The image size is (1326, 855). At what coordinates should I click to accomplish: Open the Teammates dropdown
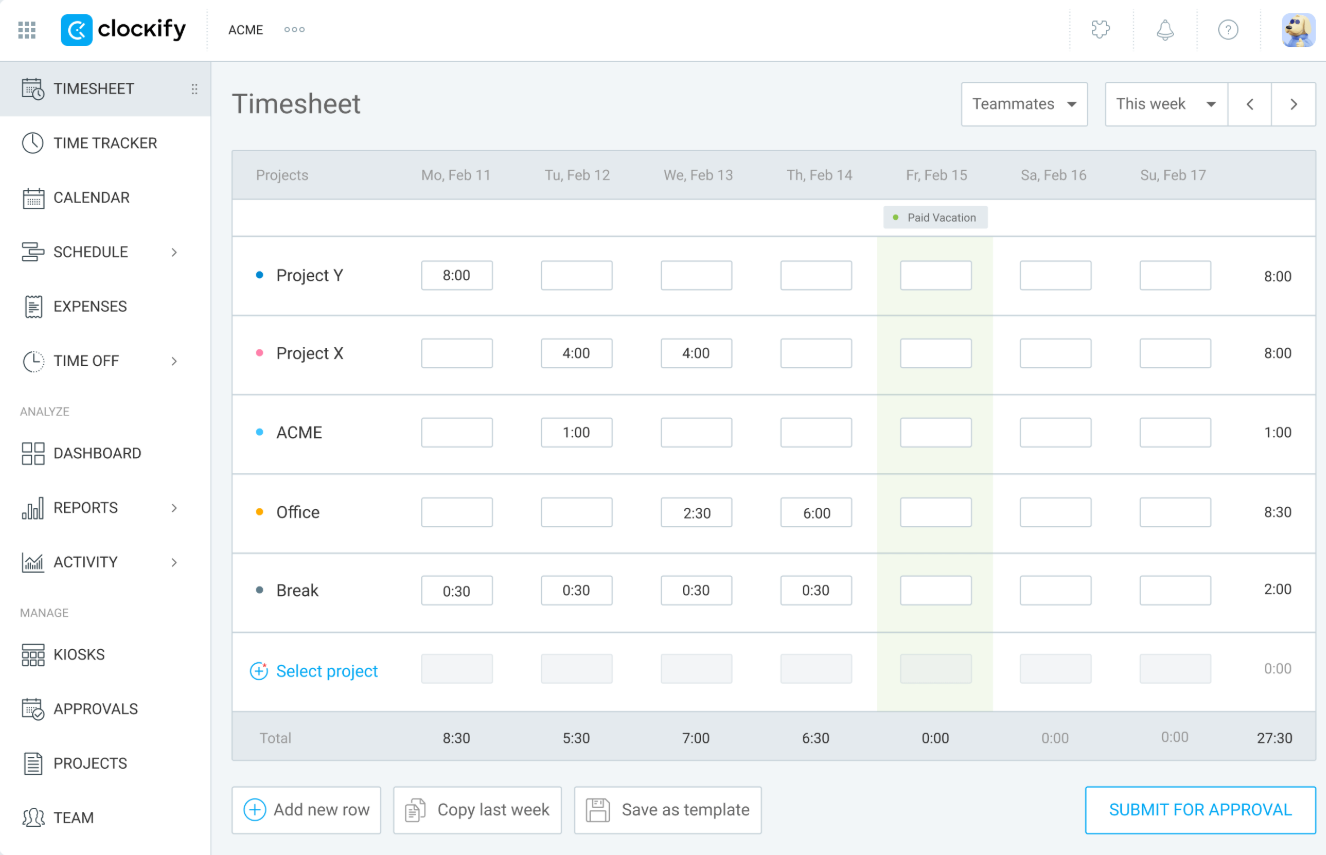click(x=1024, y=104)
